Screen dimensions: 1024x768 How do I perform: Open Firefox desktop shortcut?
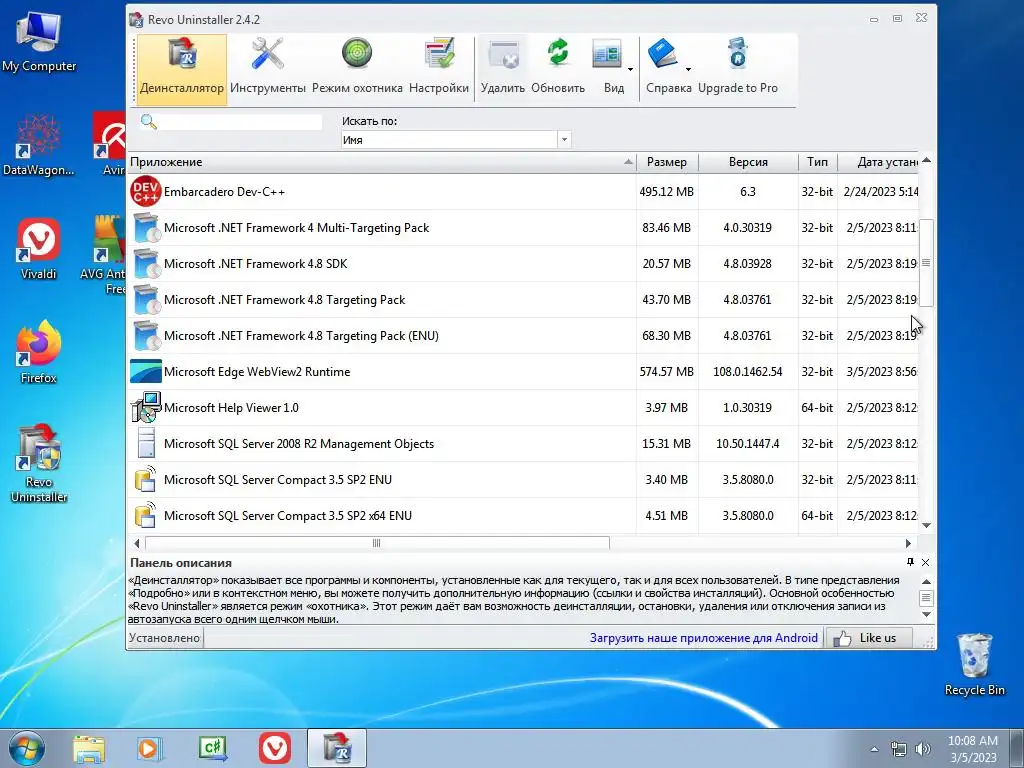39,353
